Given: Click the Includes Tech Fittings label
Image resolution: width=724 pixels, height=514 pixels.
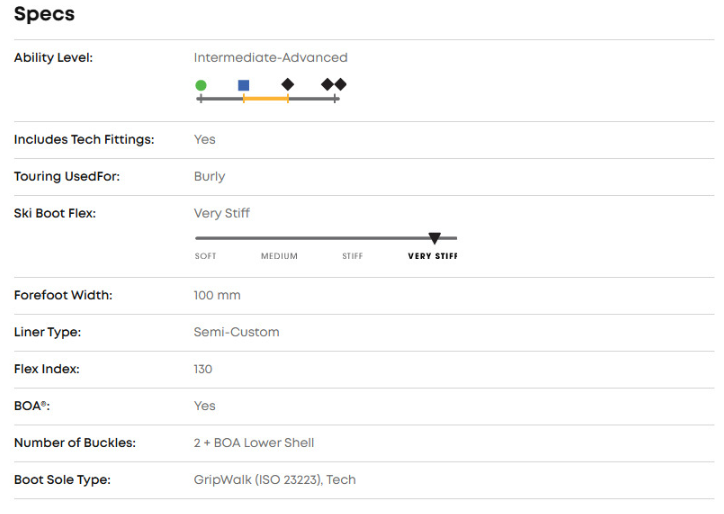Looking at the screenshot, I should click(x=84, y=140).
